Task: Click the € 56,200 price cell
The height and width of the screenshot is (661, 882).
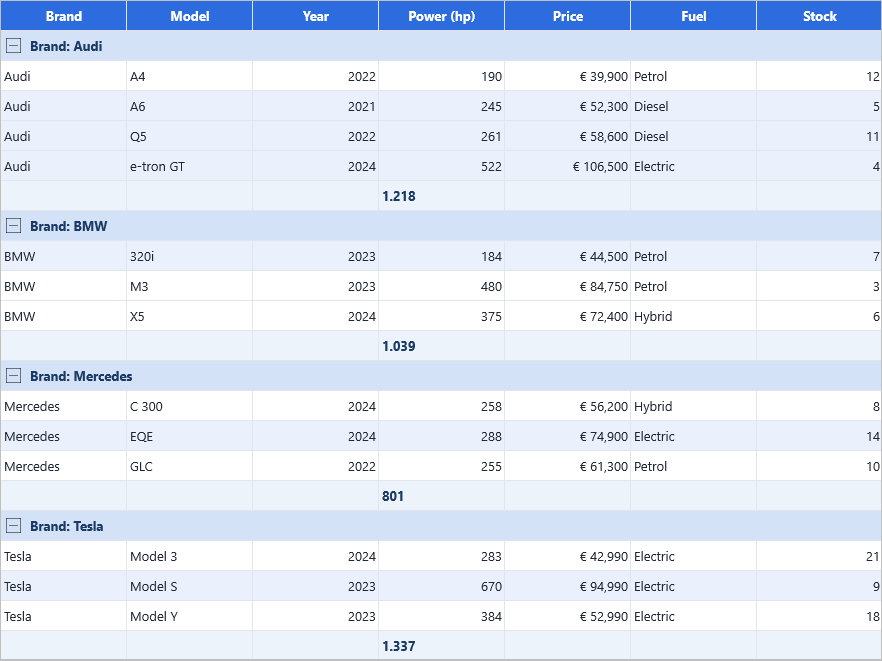Action: [x=568, y=406]
